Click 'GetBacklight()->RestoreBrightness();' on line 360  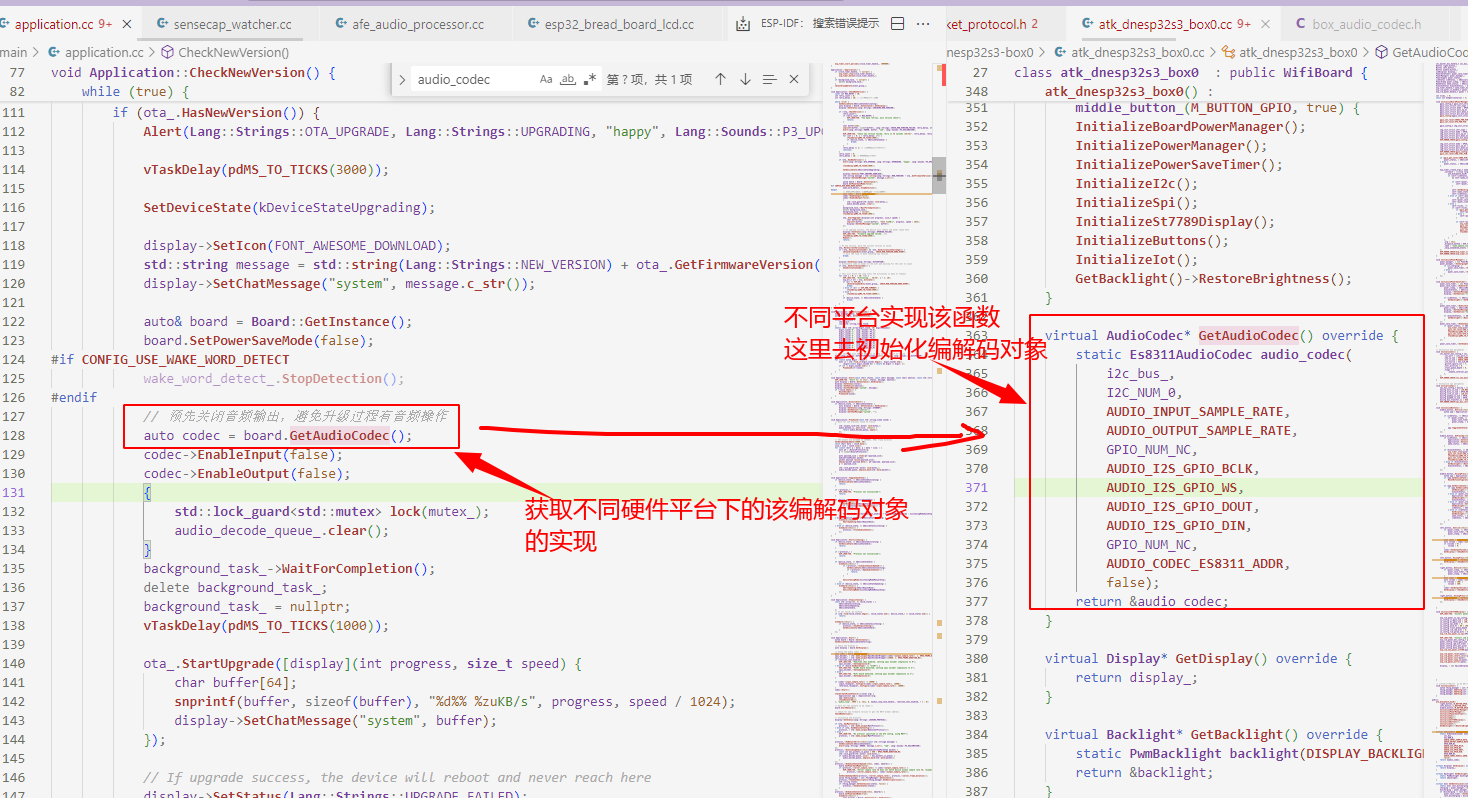point(1213,279)
